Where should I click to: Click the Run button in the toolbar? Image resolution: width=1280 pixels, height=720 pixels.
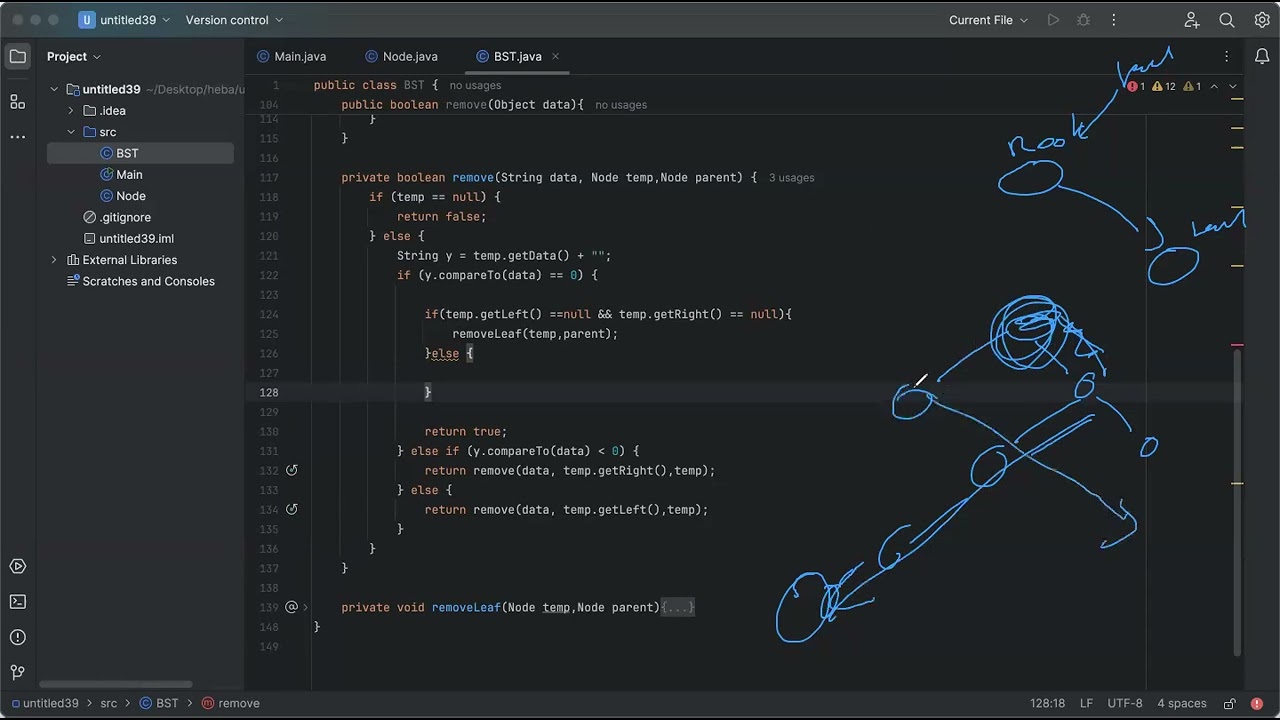1053,20
